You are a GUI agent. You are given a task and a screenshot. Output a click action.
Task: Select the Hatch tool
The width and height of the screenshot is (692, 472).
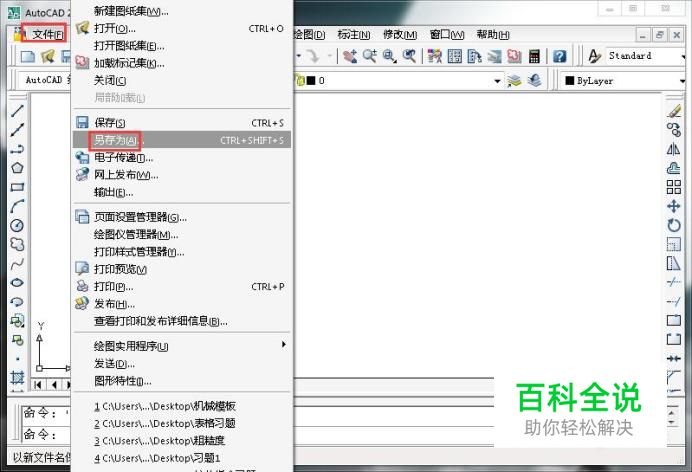pos(17,377)
